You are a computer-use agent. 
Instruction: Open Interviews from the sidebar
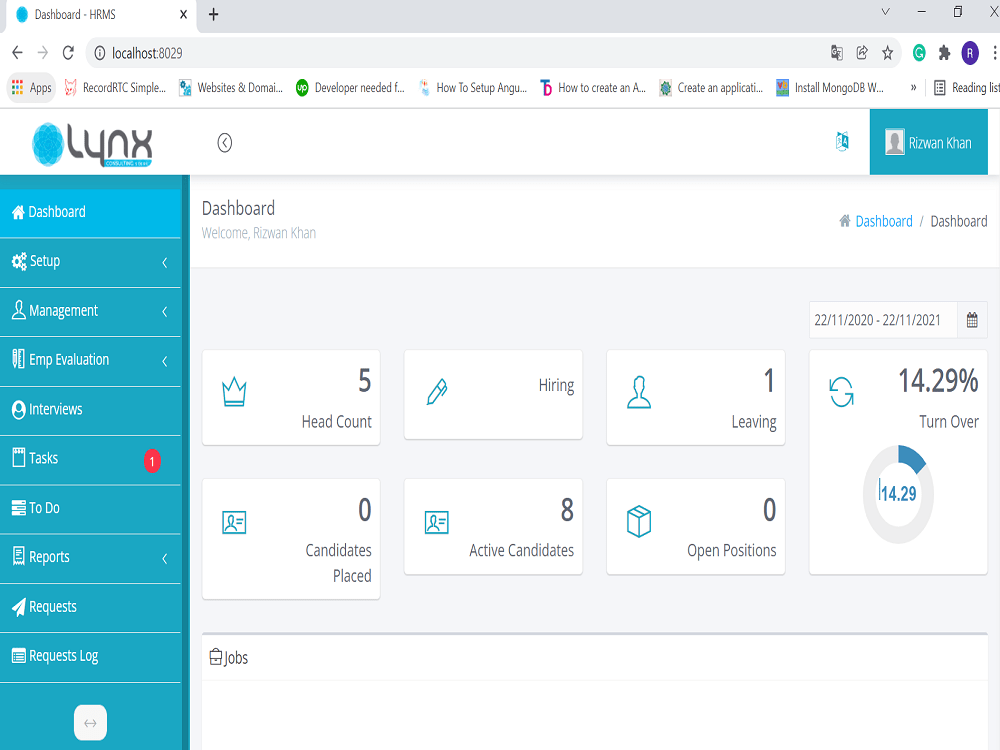(91, 409)
